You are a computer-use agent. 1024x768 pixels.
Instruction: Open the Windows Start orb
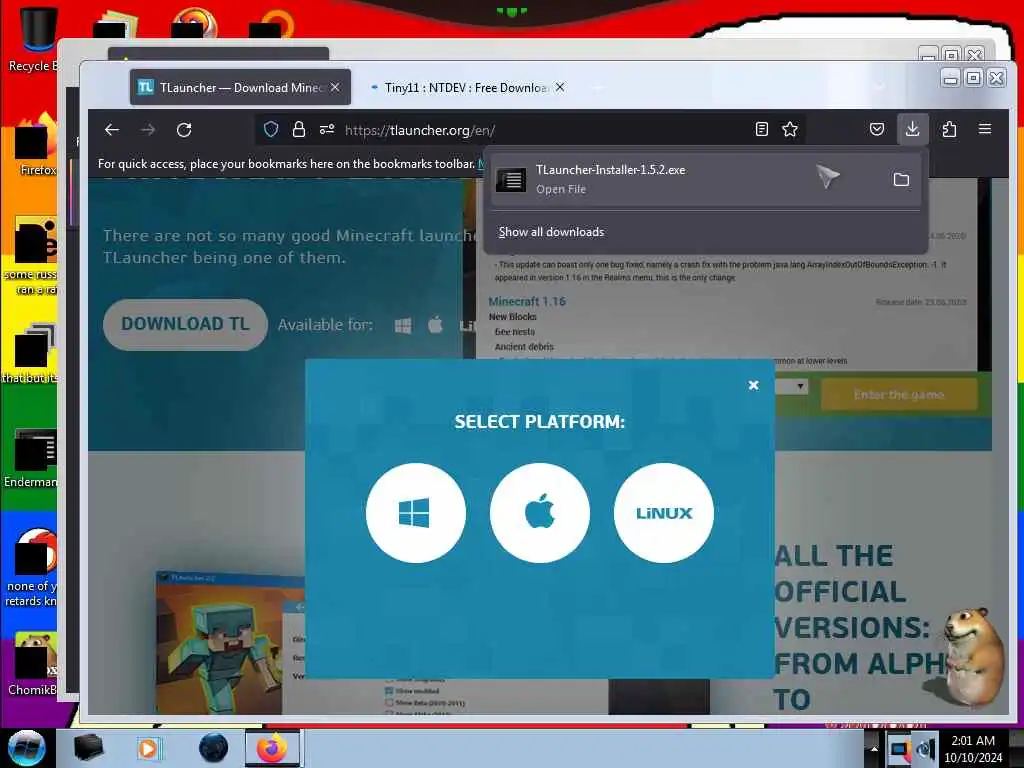(x=27, y=748)
